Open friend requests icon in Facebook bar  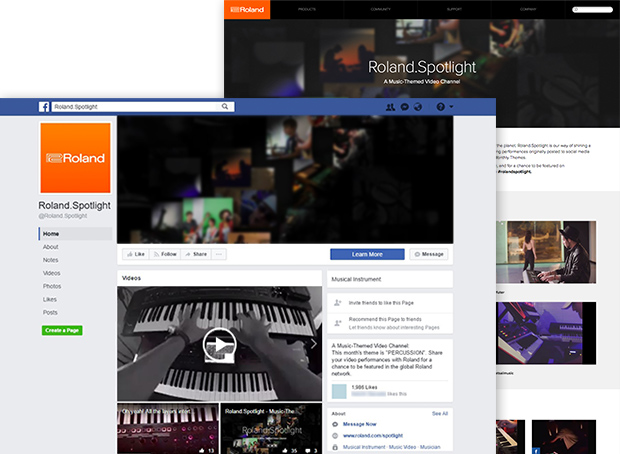[390, 107]
